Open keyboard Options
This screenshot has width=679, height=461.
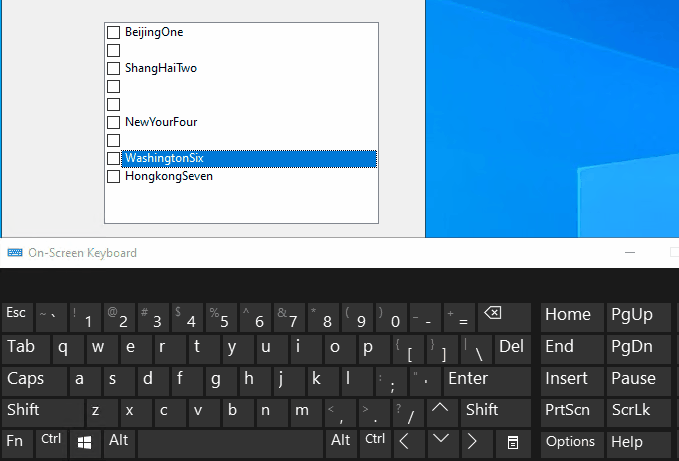tap(572, 443)
